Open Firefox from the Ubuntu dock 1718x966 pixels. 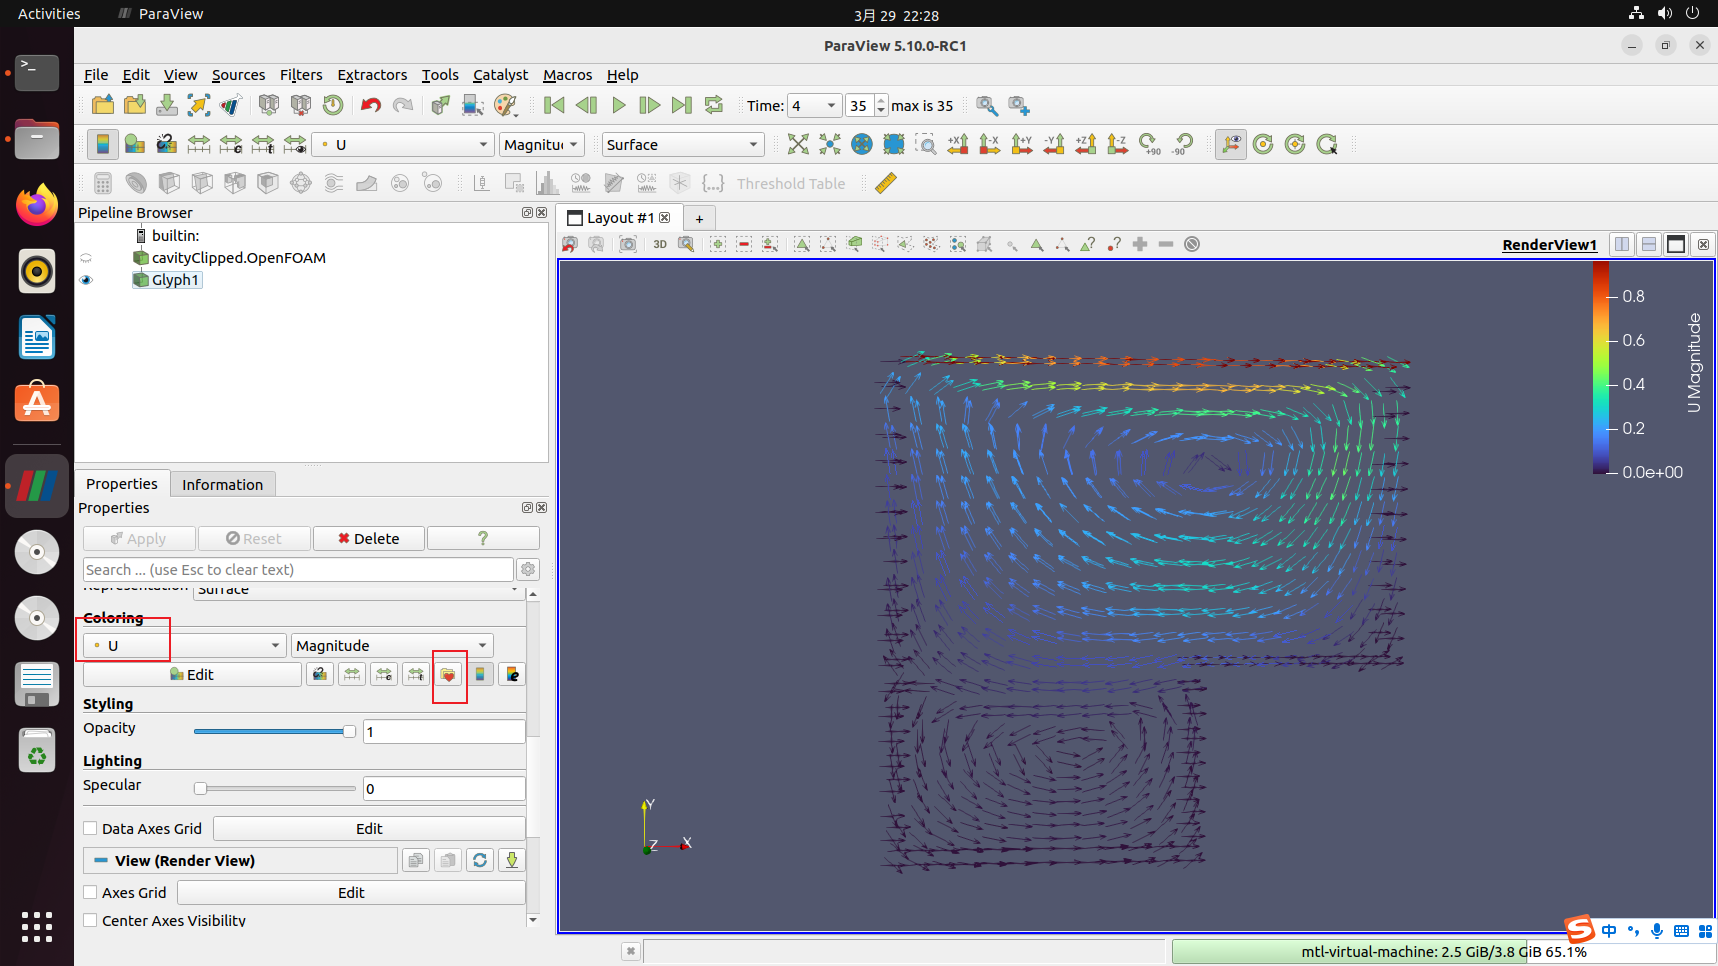37,206
